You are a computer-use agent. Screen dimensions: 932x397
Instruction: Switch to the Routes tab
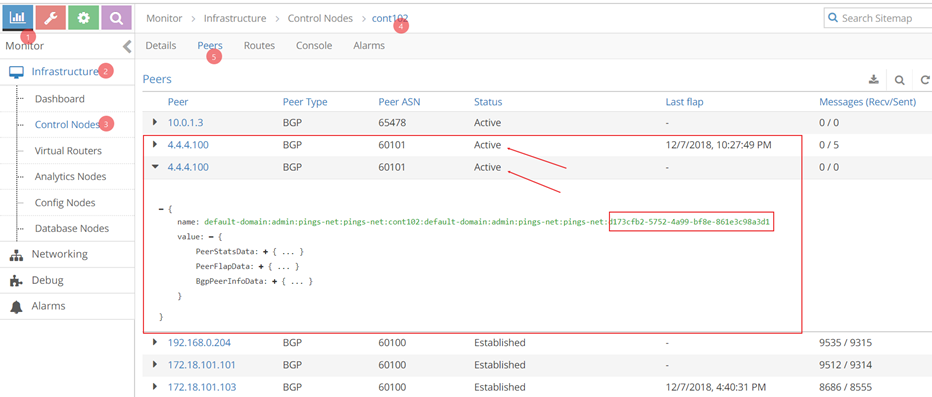coord(259,45)
